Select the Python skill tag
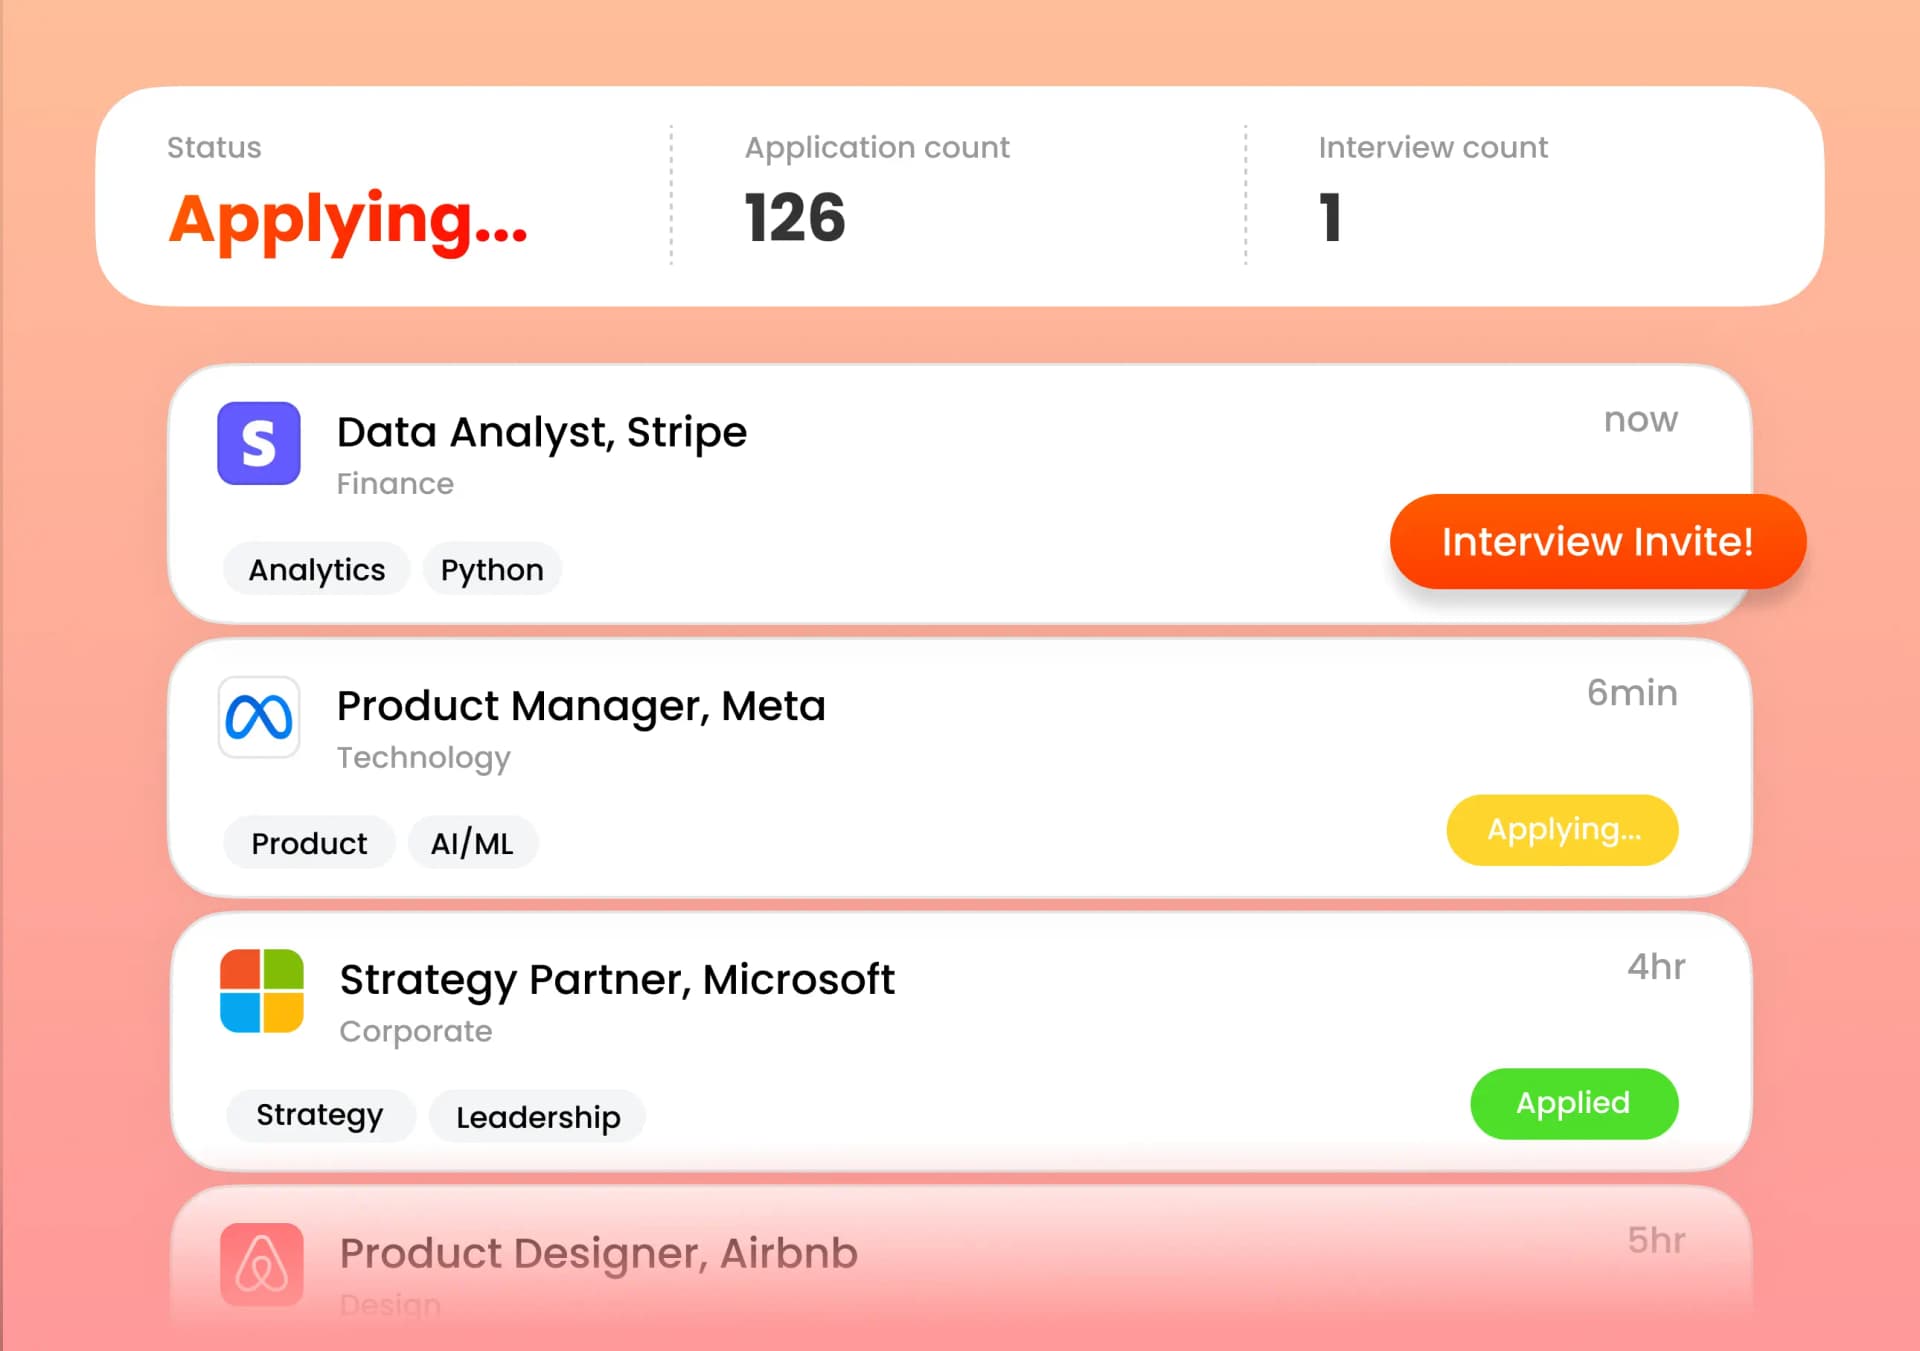 [x=492, y=568]
